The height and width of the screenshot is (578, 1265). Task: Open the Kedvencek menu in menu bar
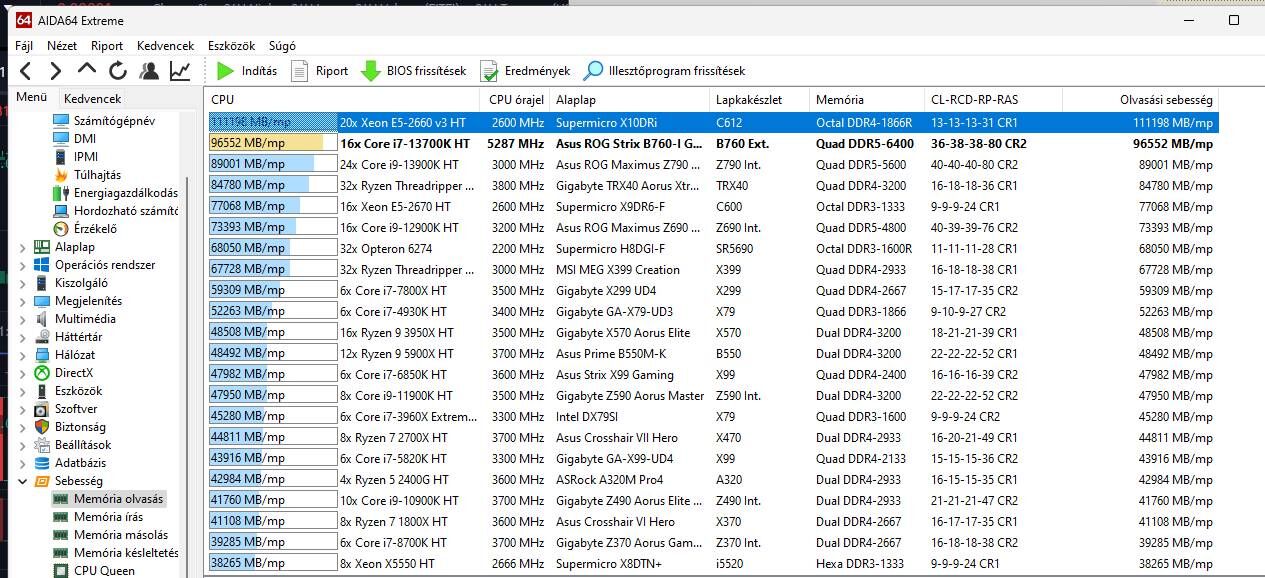click(166, 46)
